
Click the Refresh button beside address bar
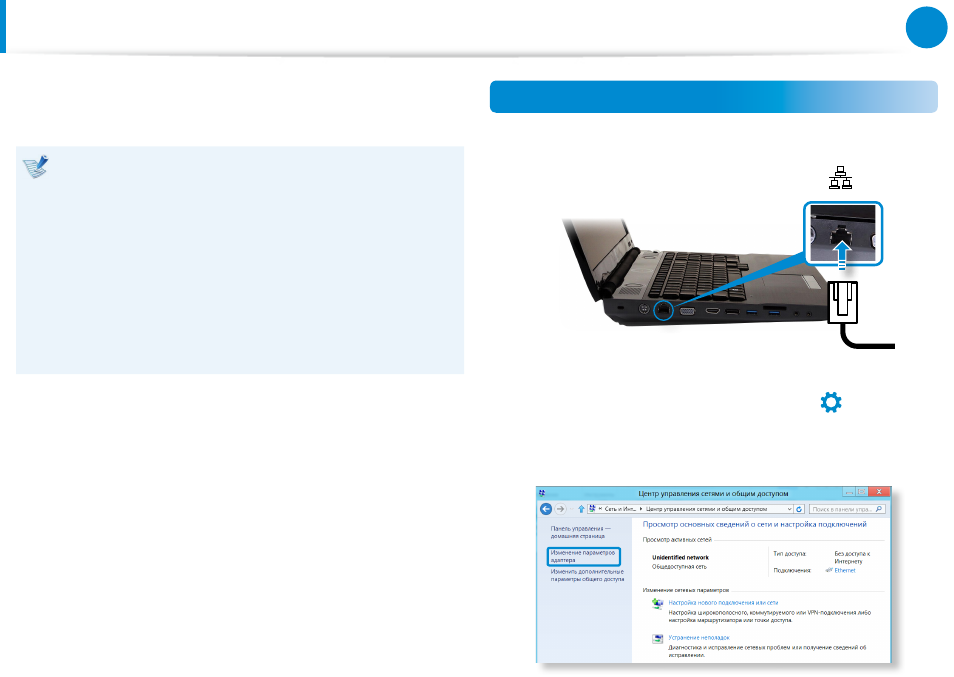[x=799, y=509]
